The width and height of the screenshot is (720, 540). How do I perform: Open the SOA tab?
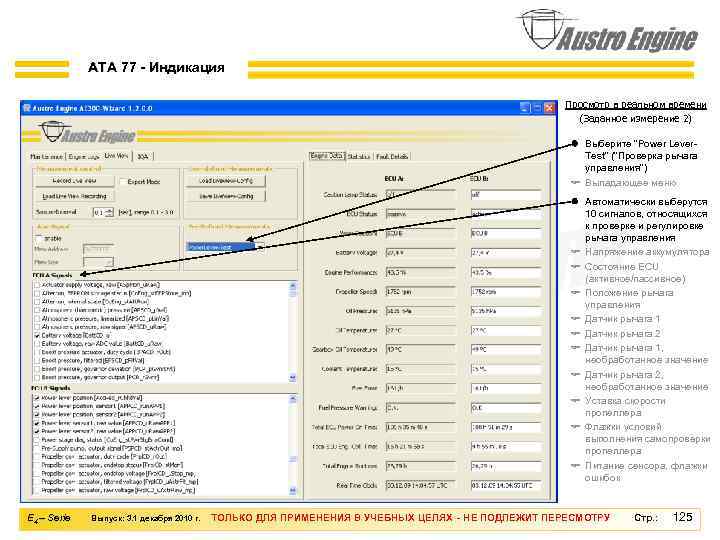pyautogui.click(x=143, y=157)
